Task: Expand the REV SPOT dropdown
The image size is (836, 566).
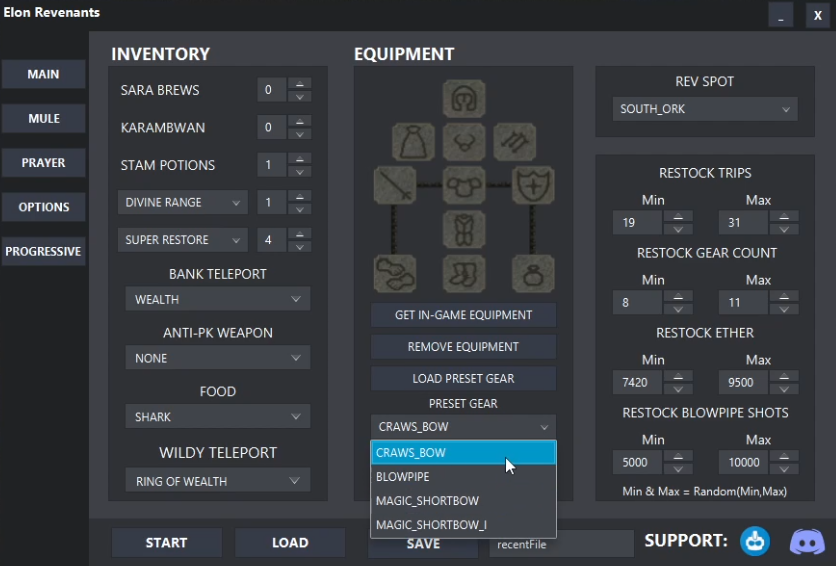Action: point(704,109)
